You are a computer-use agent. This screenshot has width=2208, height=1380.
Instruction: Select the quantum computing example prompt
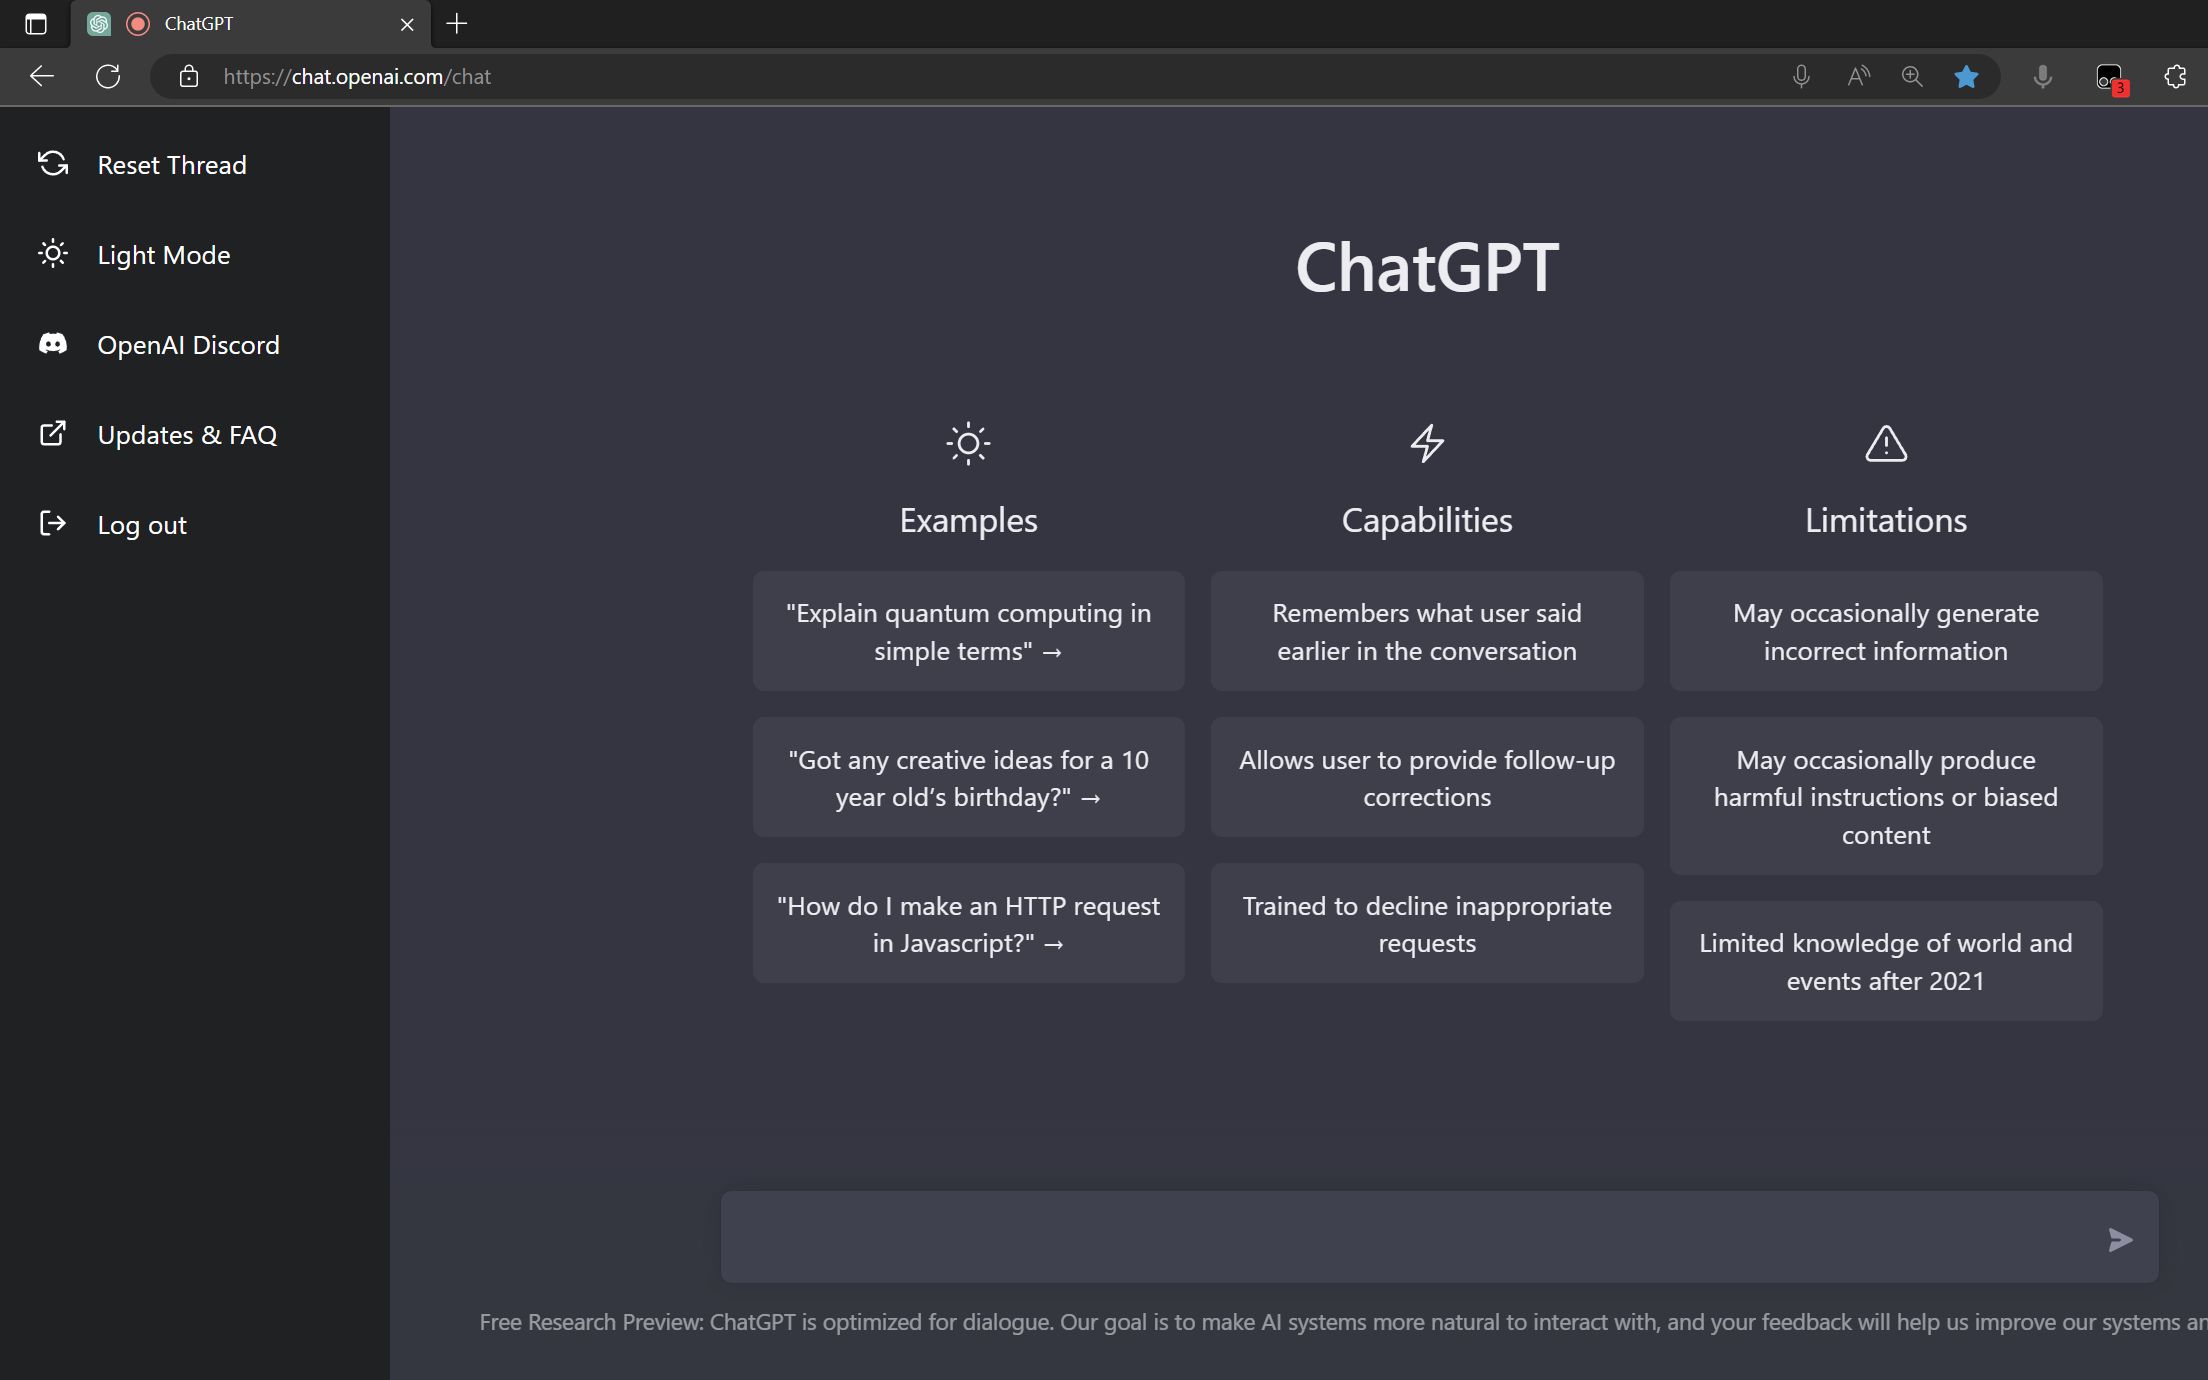pos(967,631)
